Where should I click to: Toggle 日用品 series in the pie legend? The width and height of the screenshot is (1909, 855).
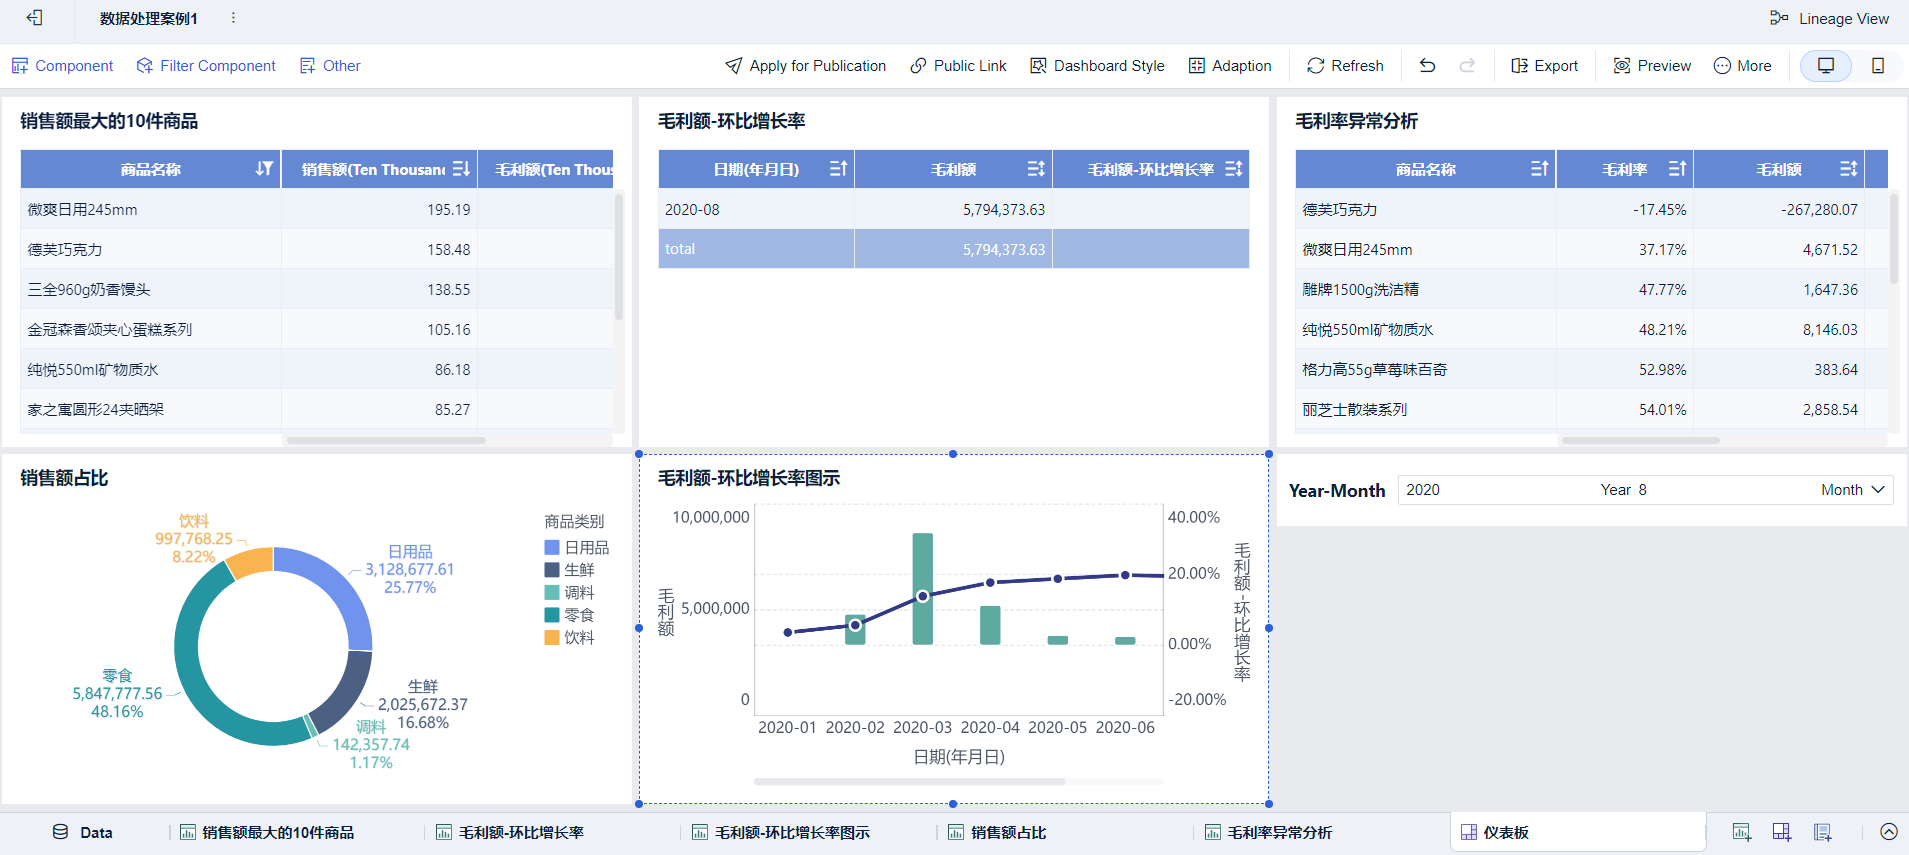tap(577, 548)
